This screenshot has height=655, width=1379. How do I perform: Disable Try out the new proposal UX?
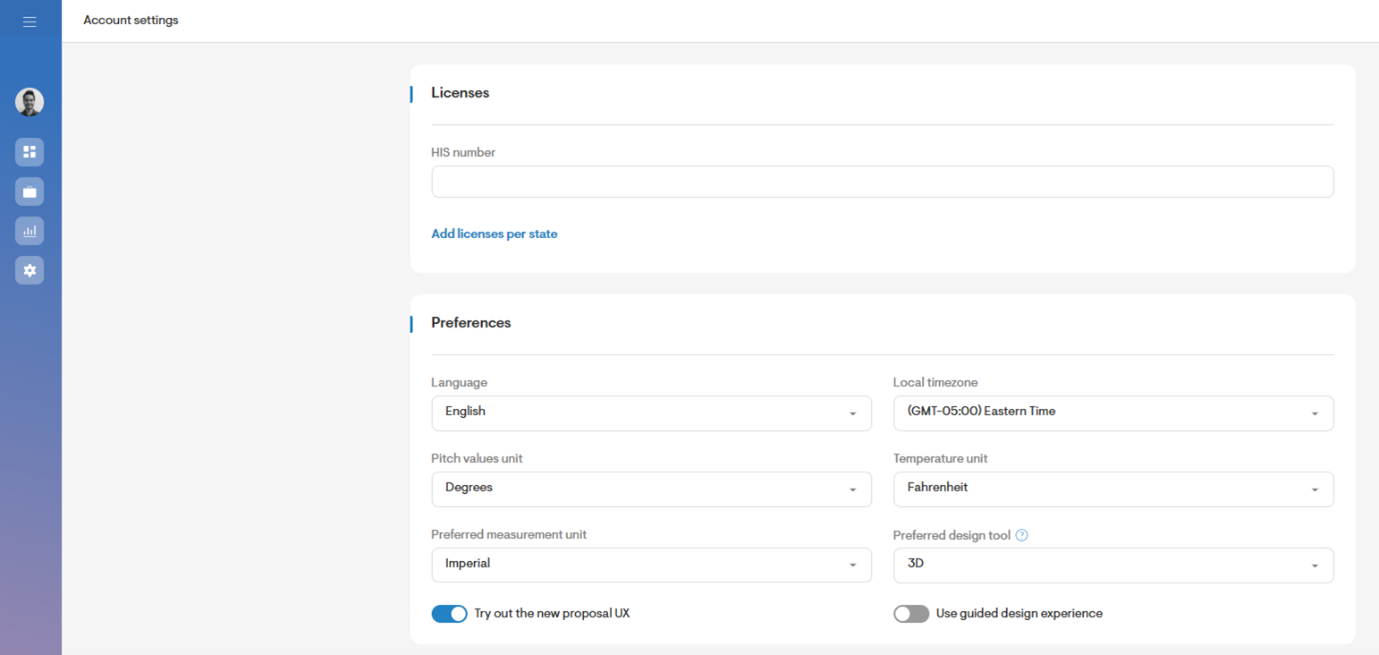[x=449, y=614]
